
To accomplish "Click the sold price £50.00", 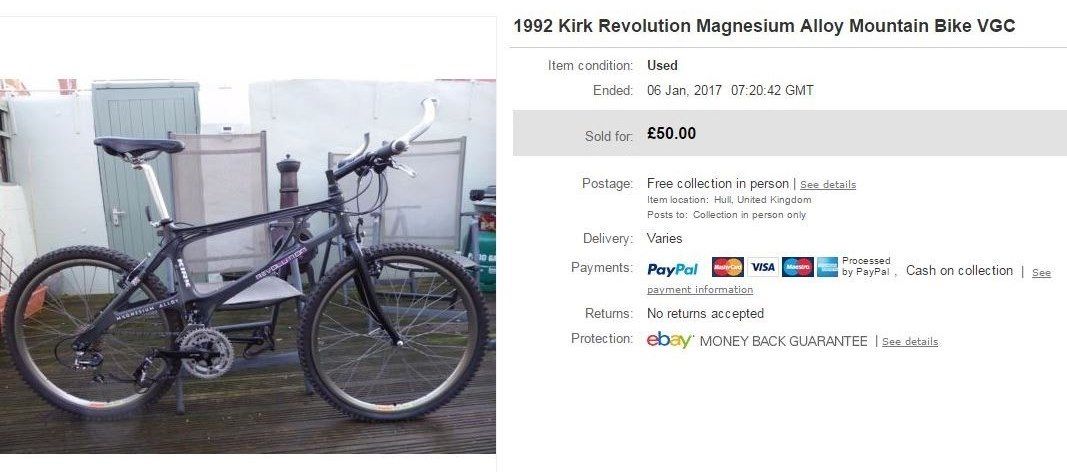I will [672, 133].
